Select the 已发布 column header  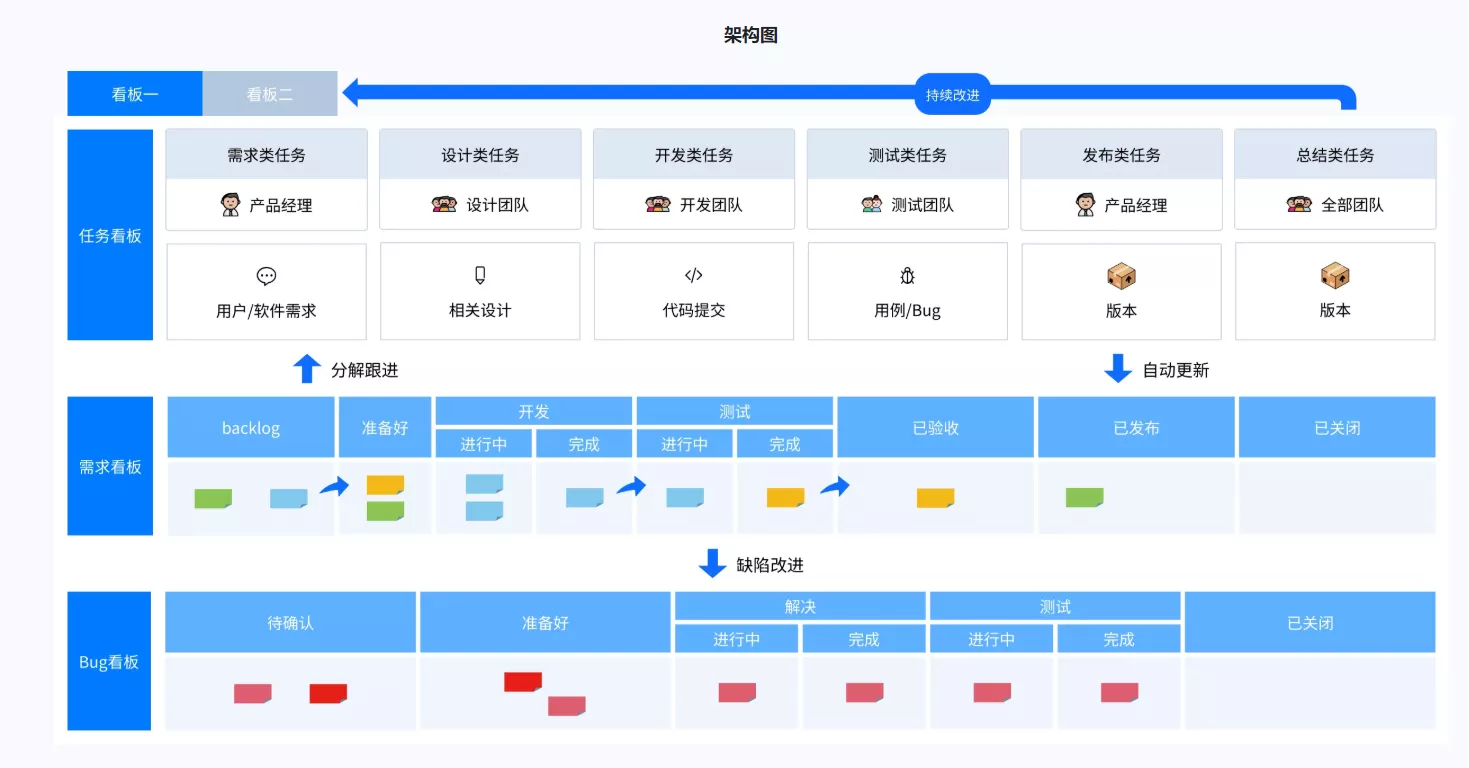click(1136, 427)
